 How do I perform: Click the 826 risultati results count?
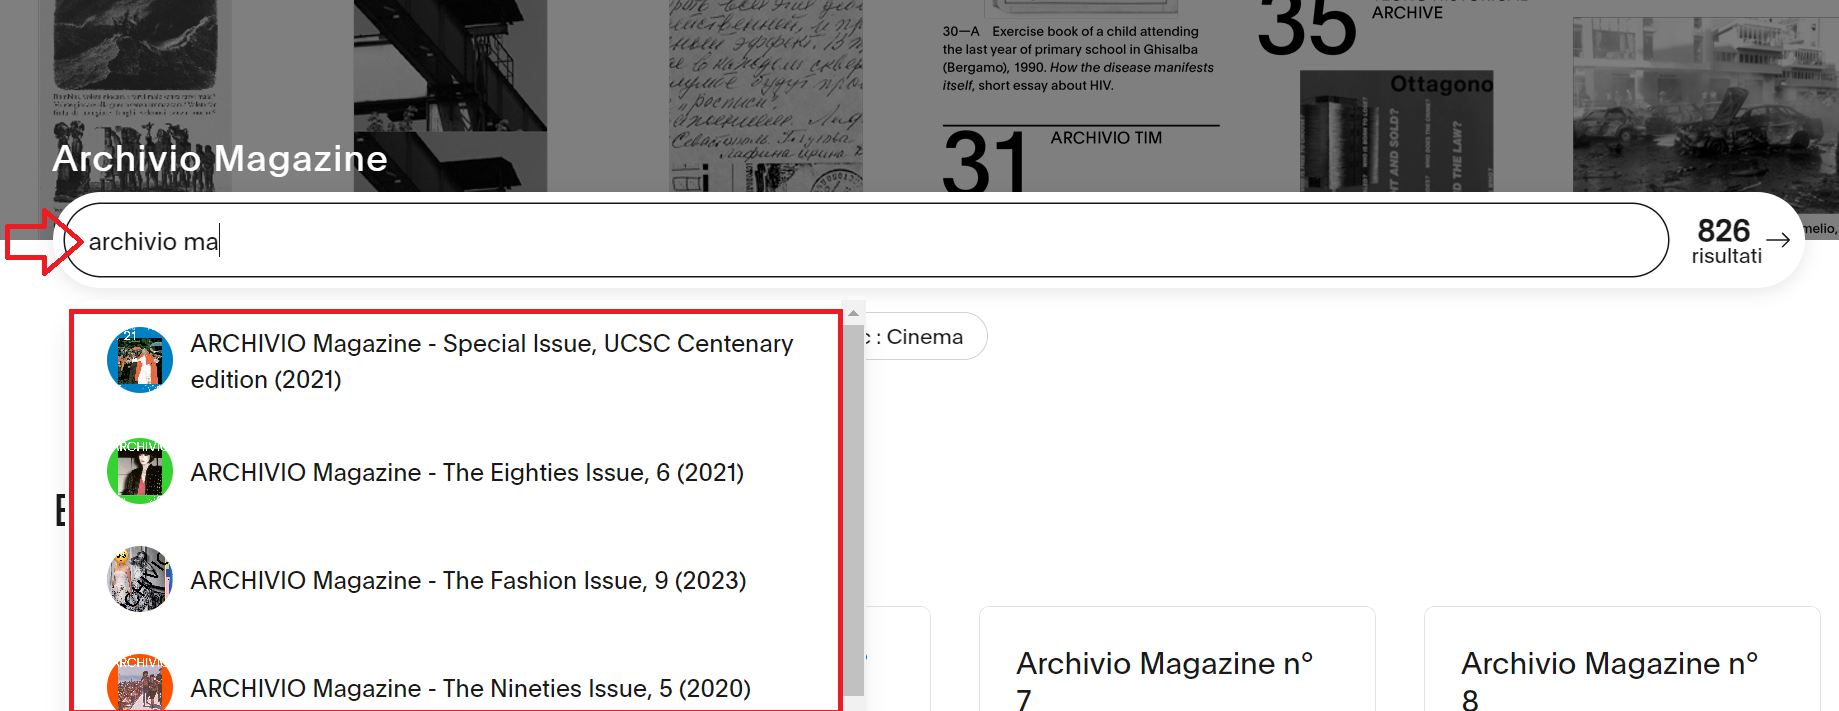coord(1725,241)
